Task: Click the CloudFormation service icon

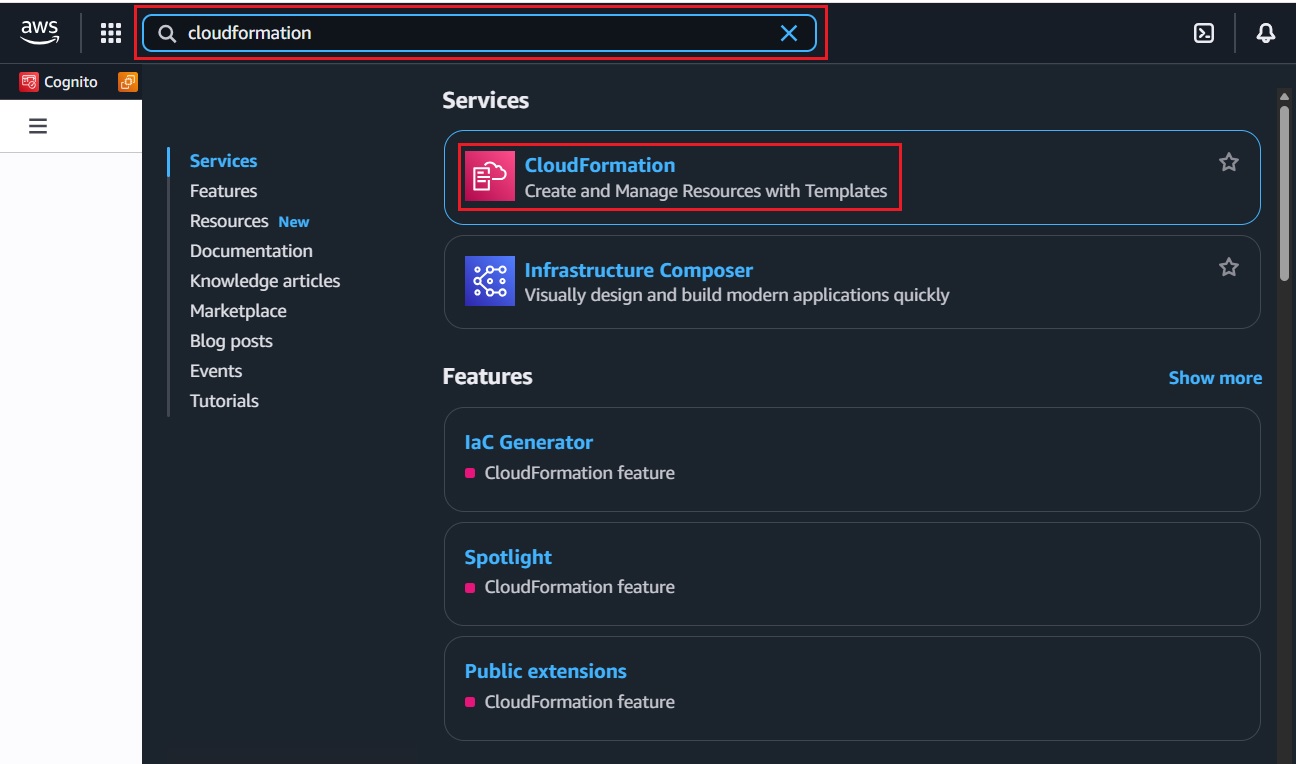Action: click(x=490, y=177)
